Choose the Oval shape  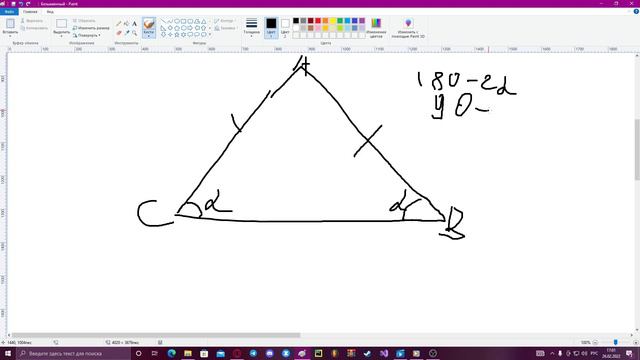(x=177, y=21)
